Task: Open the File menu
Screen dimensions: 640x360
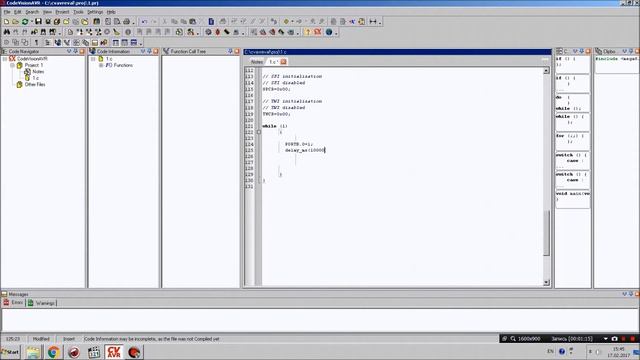Action: (x=7, y=12)
